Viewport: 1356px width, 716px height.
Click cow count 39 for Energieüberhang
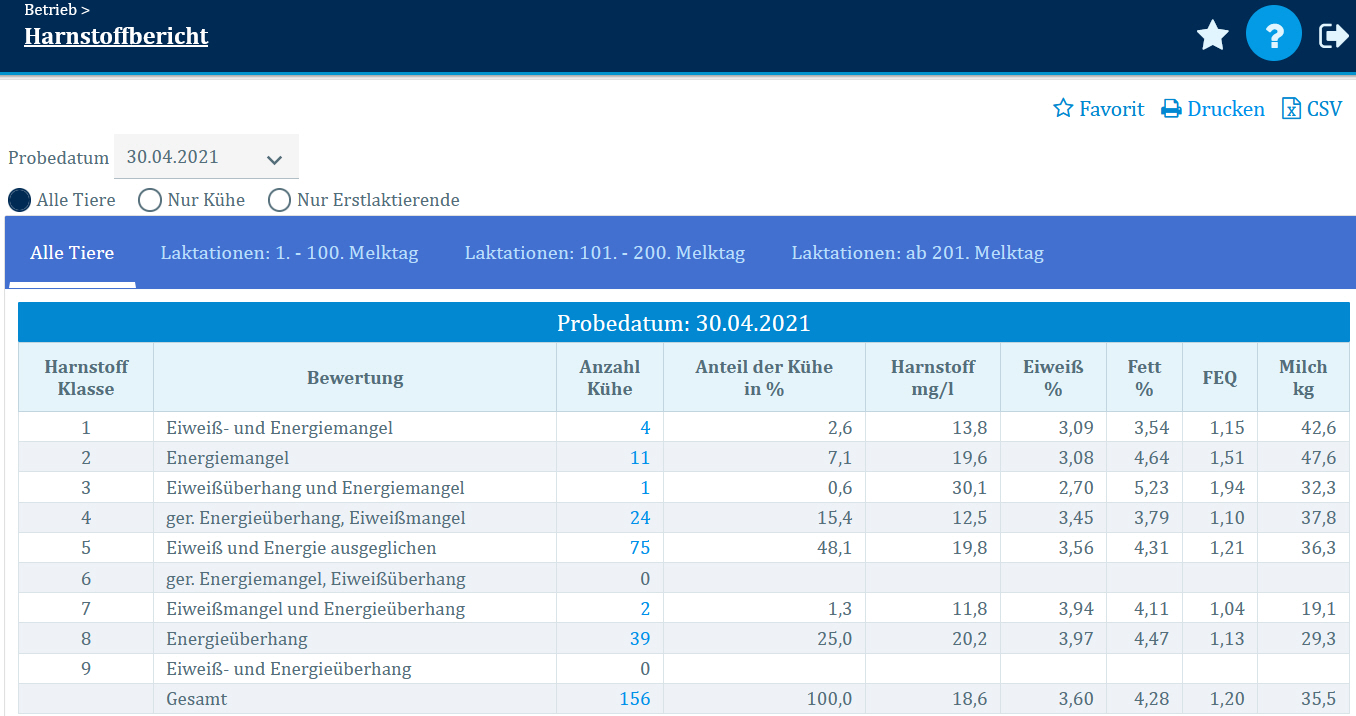(x=639, y=639)
